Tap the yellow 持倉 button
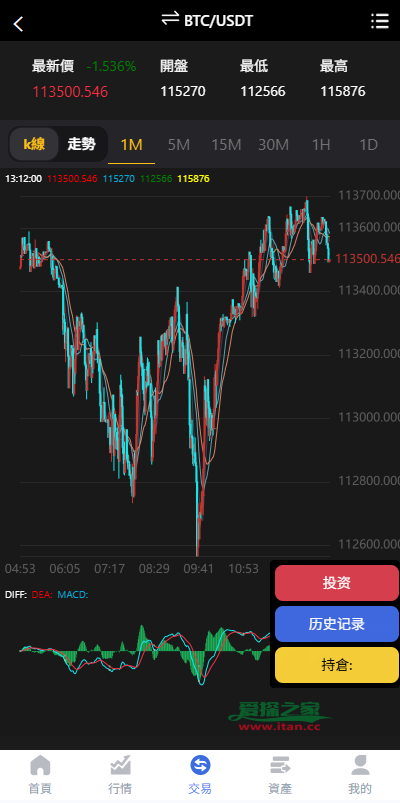 click(x=336, y=665)
